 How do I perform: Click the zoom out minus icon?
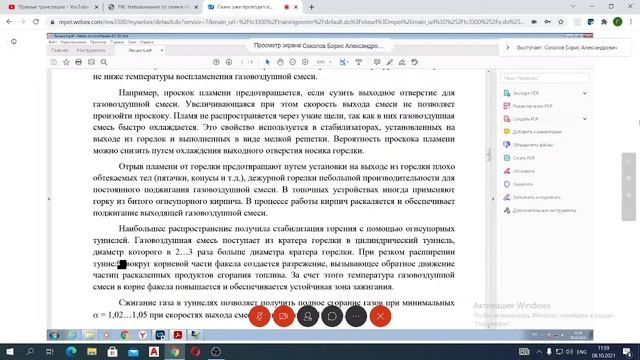coord(292,62)
